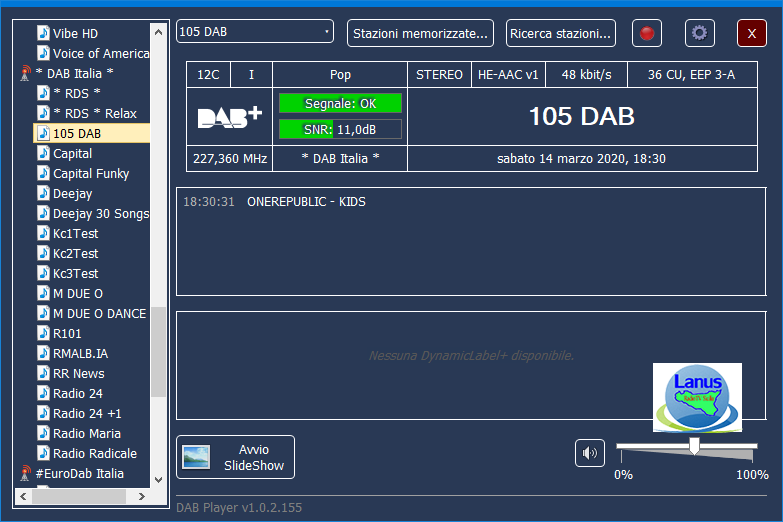Click the note icon beside Kc1Test

pyautogui.click(x=43, y=233)
